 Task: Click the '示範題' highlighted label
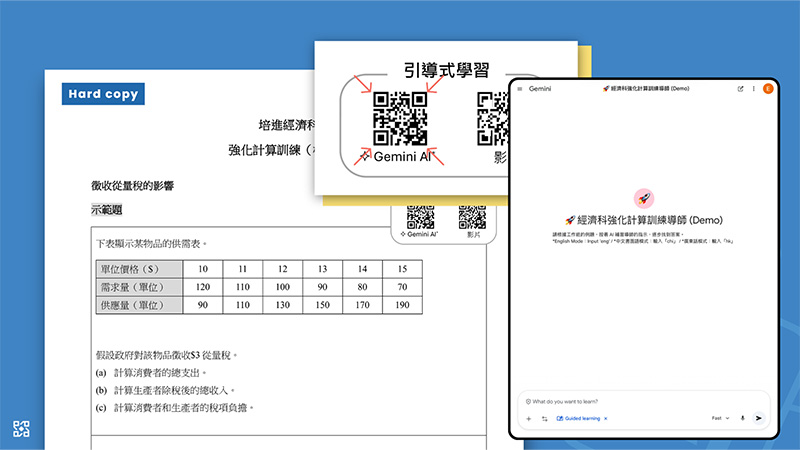click(x=107, y=210)
